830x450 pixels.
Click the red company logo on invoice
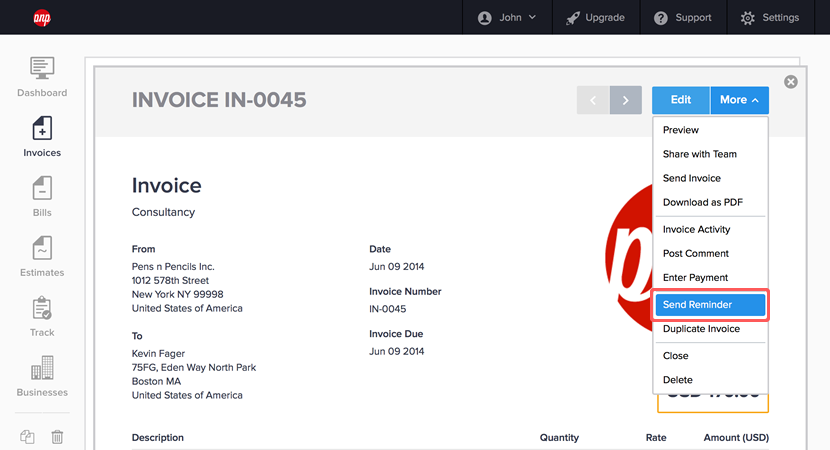629,257
